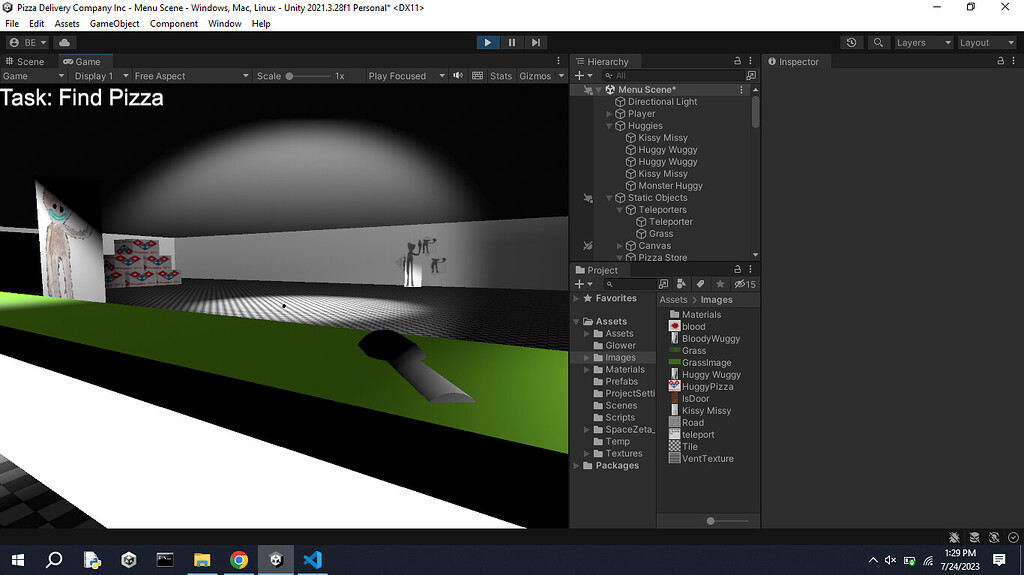Expand the Packages section
This screenshot has width=1024, height=575.
[x=577, y=466]
